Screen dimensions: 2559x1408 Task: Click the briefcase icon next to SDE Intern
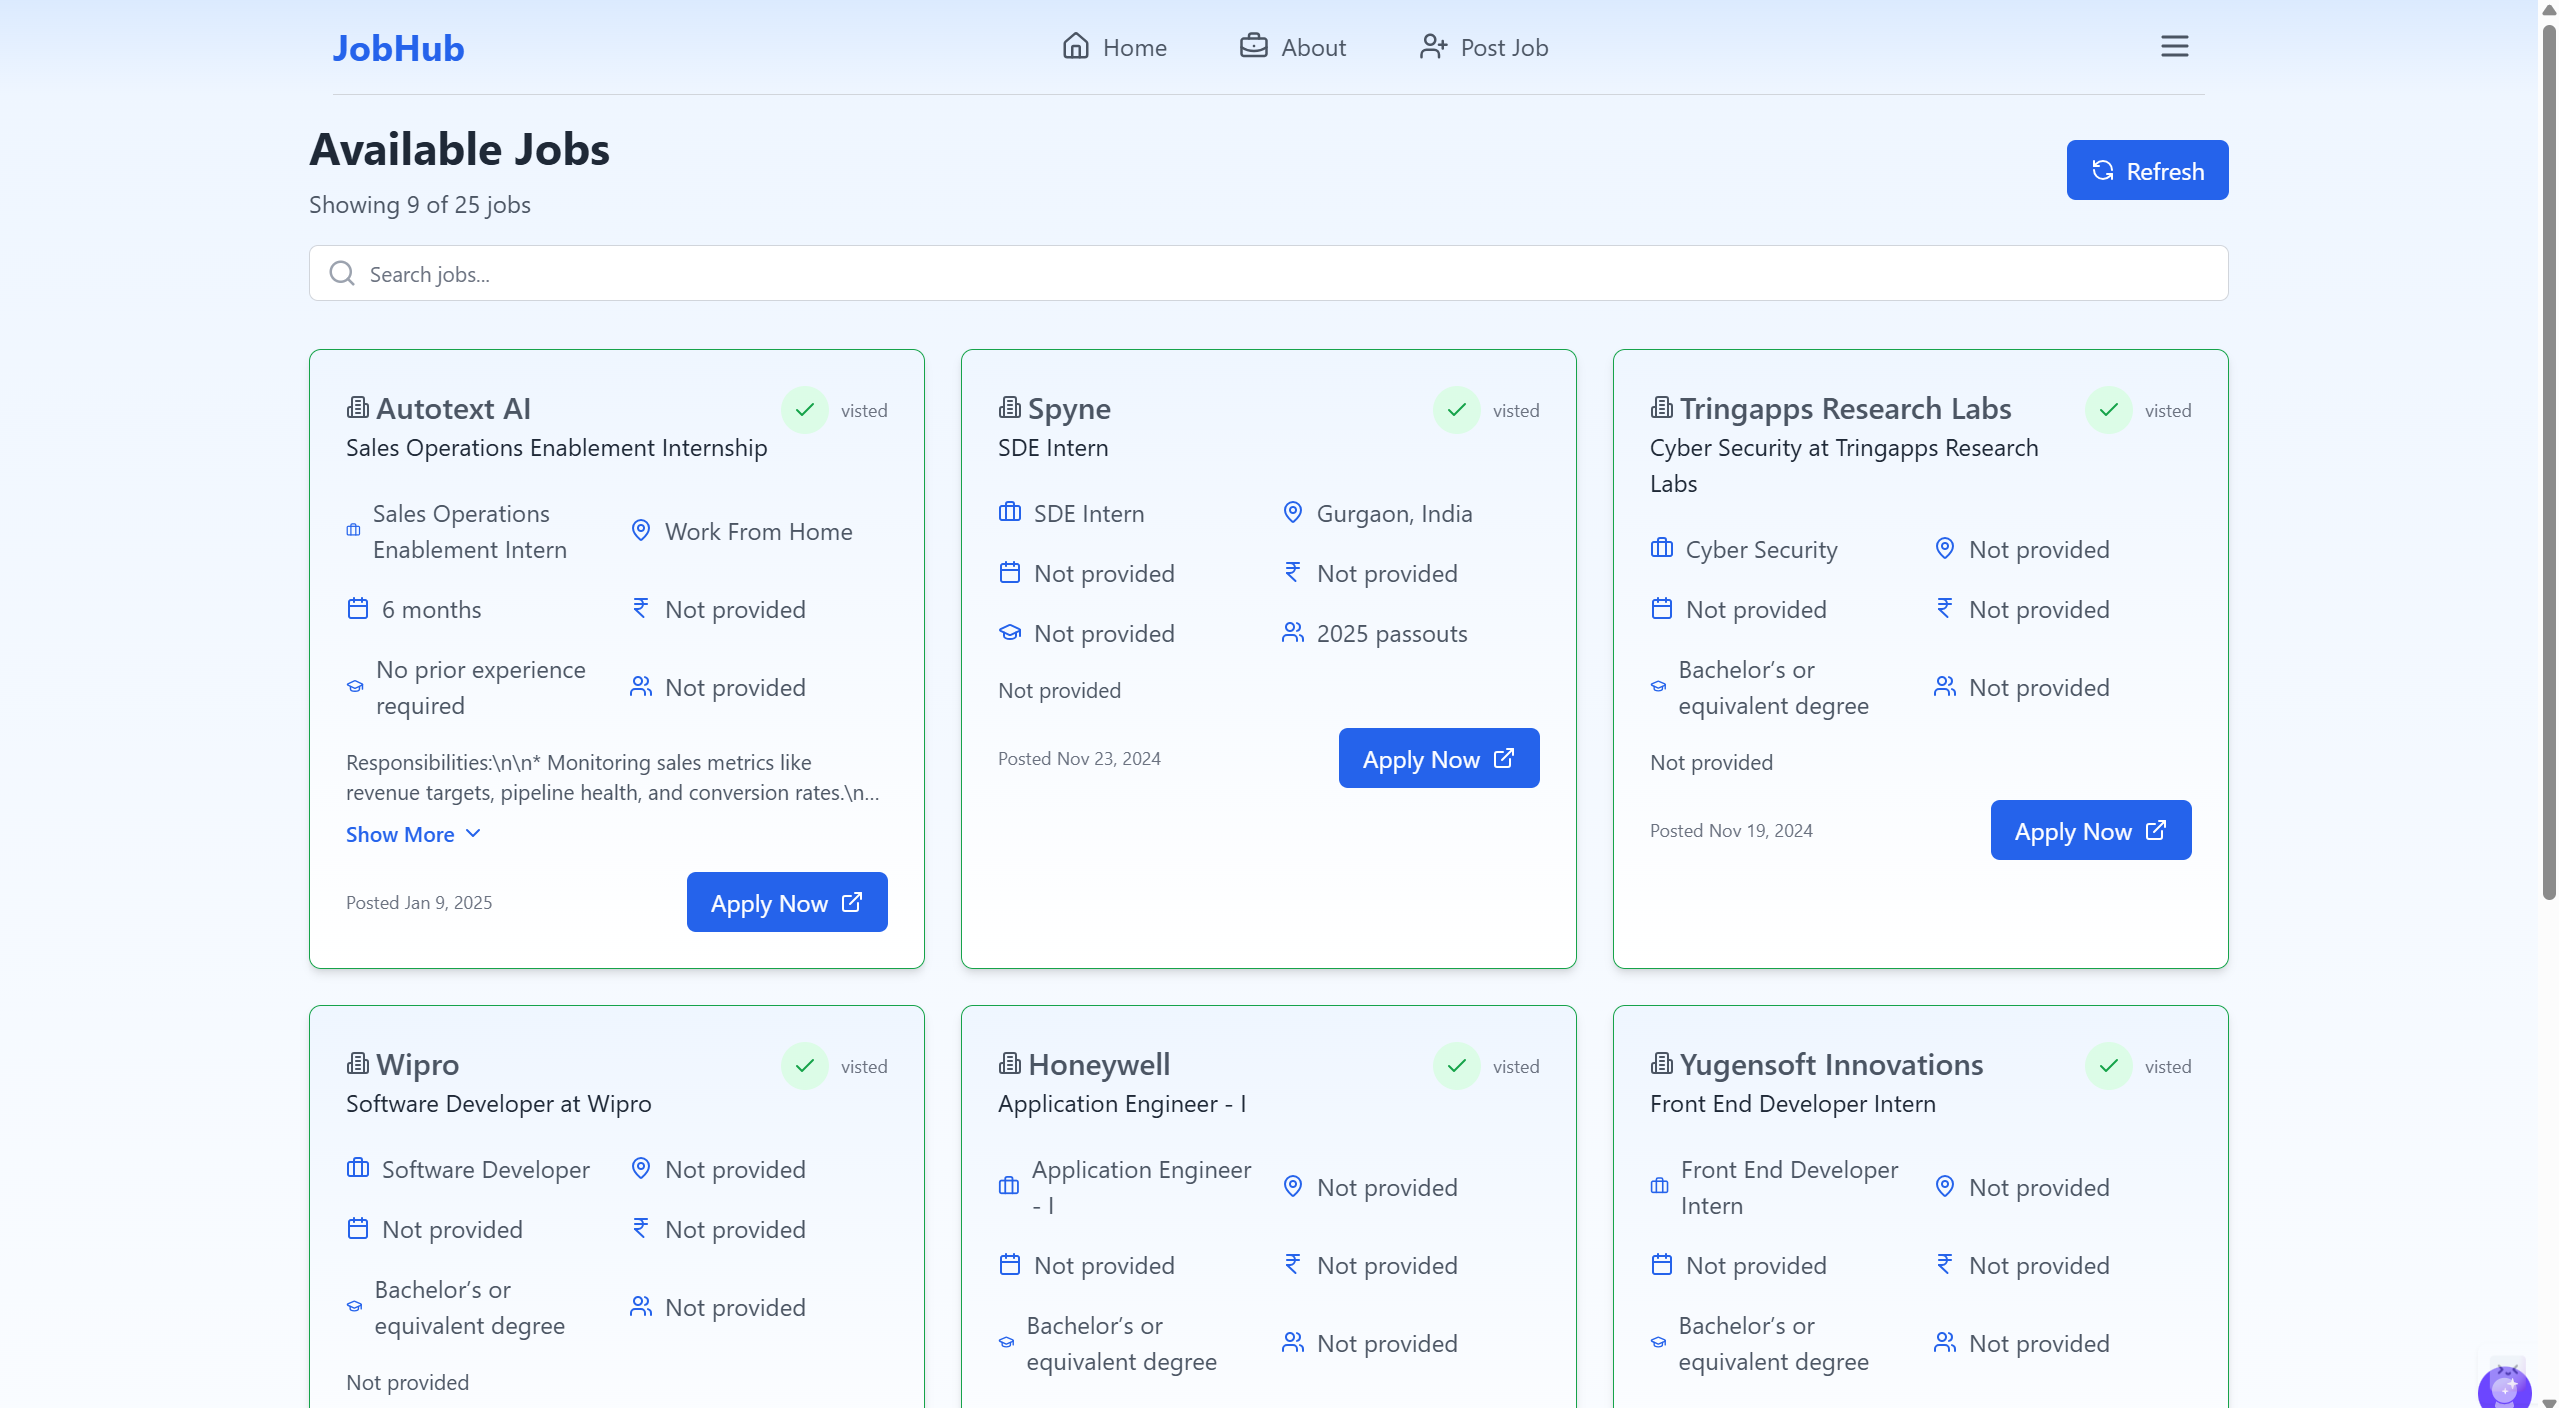coord(1009,512)
